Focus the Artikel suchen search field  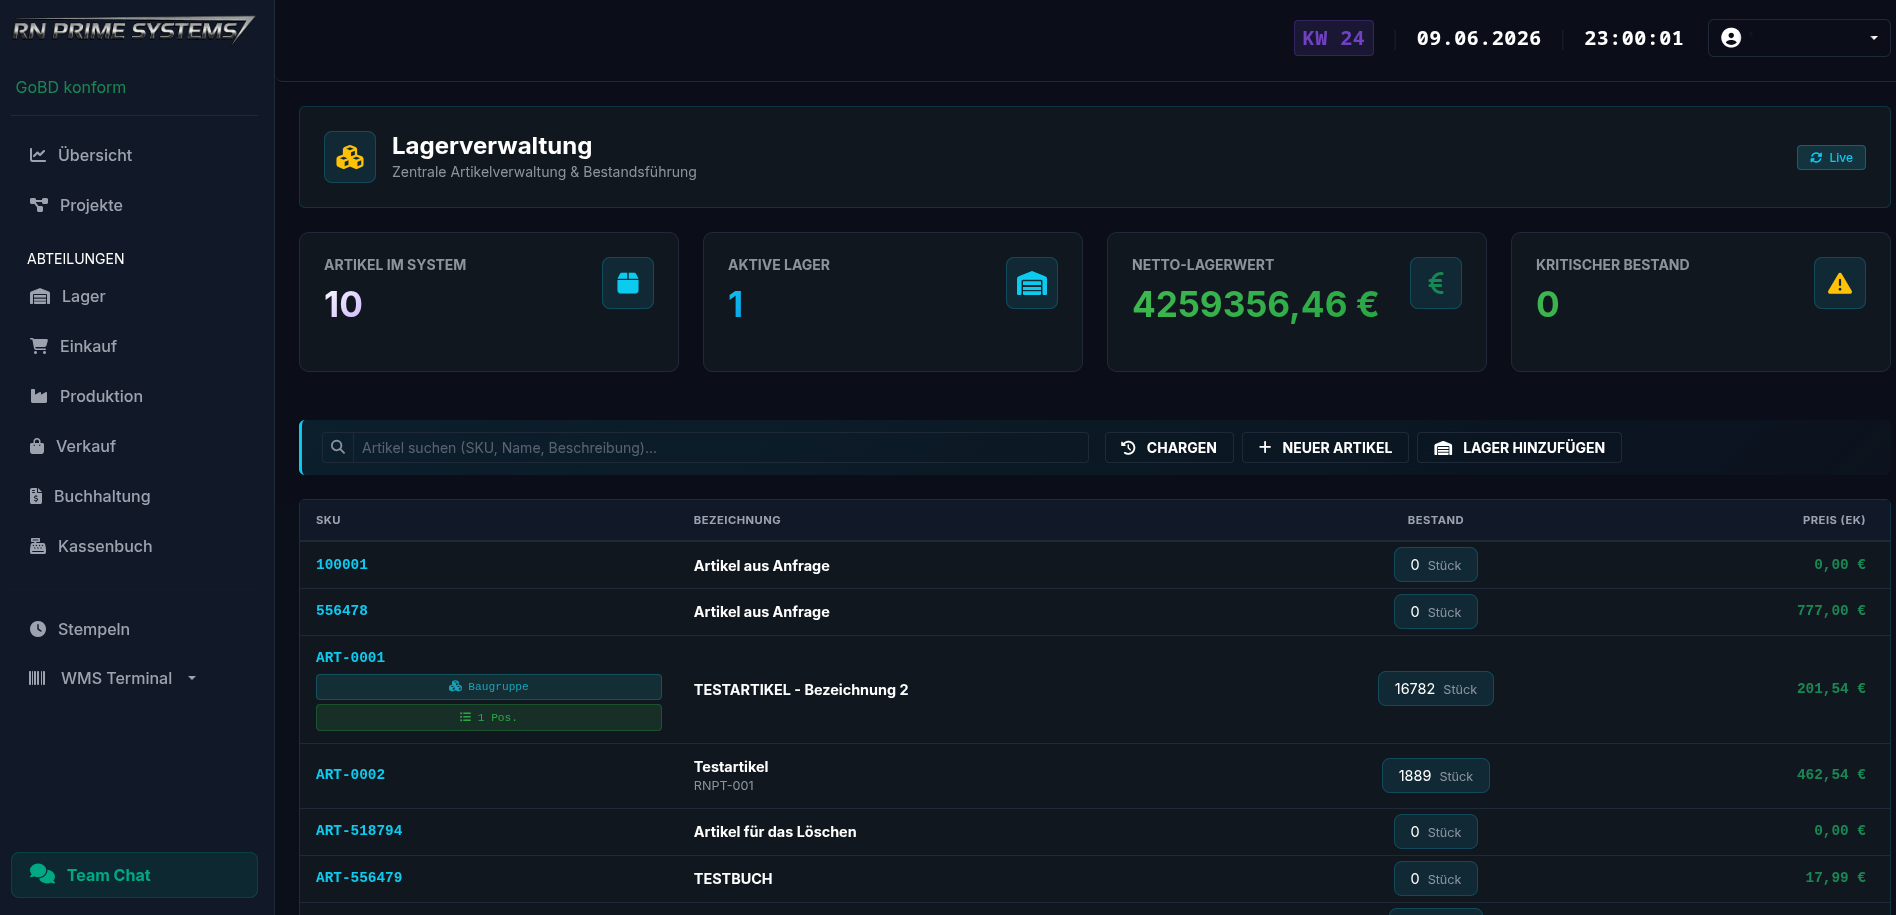(720, 447)
